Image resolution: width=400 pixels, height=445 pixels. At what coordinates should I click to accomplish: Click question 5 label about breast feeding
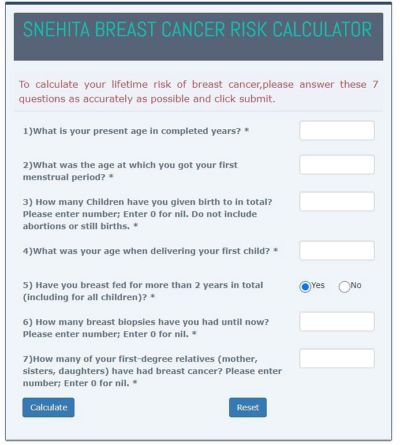tap(143, 291)
